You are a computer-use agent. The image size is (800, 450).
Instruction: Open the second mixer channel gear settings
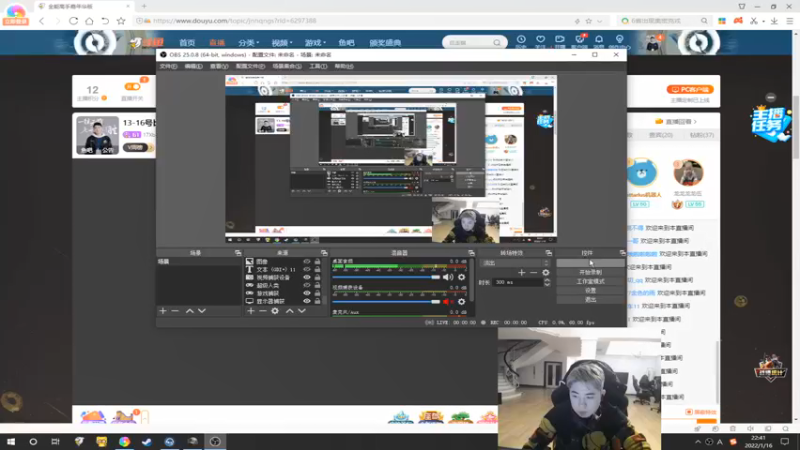tap(462, 302)
